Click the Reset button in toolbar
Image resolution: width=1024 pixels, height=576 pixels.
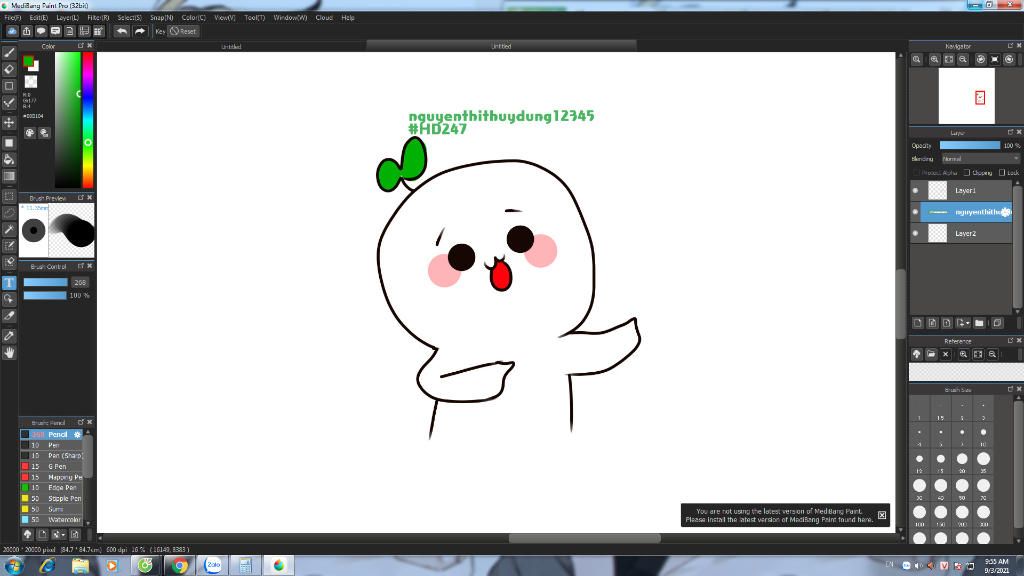pyautogui.click(x=184, y=31)
